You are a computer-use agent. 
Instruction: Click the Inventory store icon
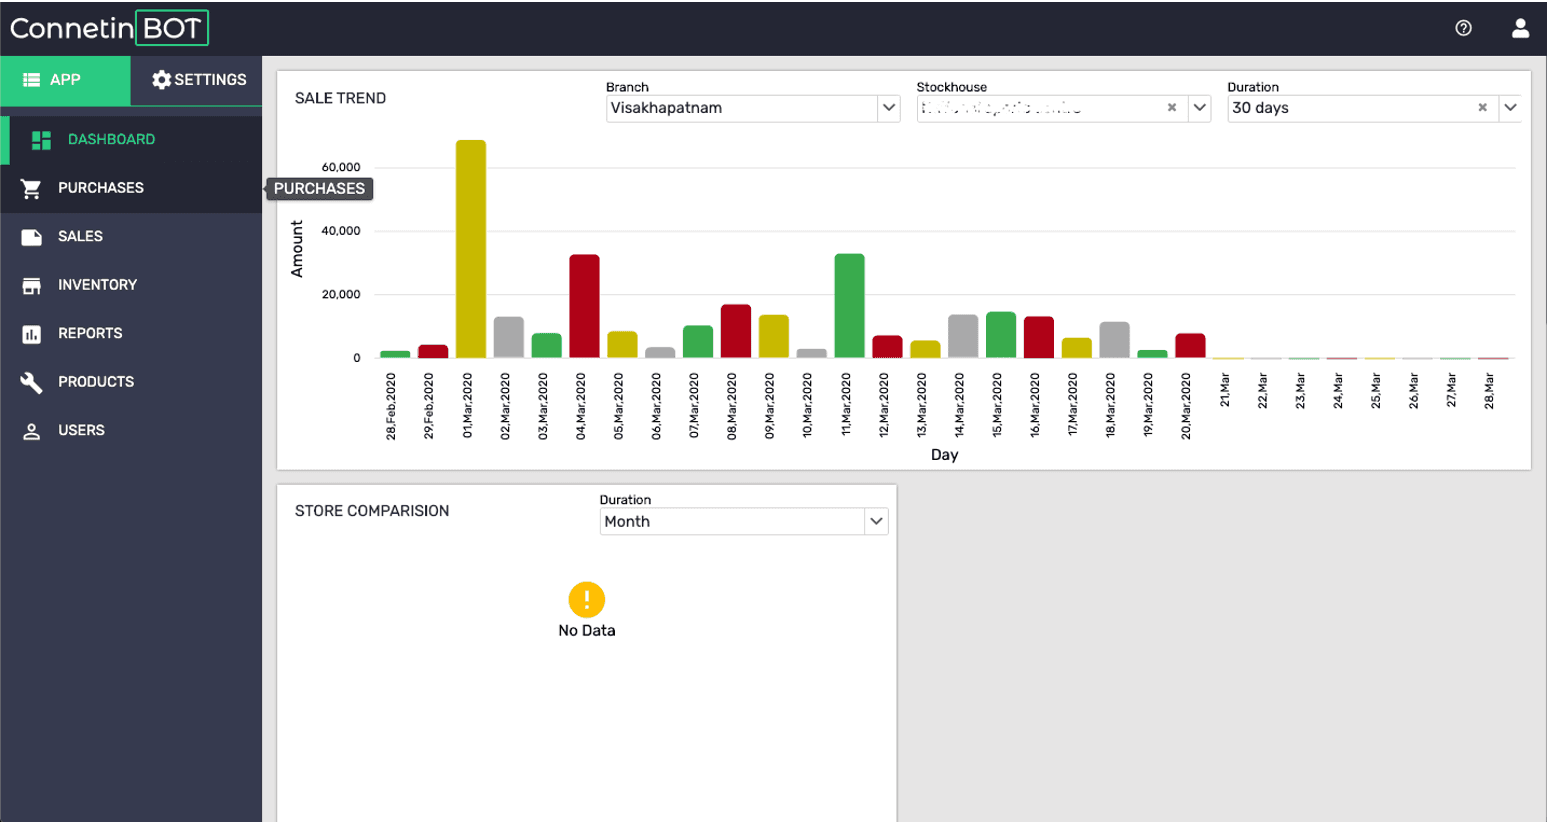(x=32, y=286)
